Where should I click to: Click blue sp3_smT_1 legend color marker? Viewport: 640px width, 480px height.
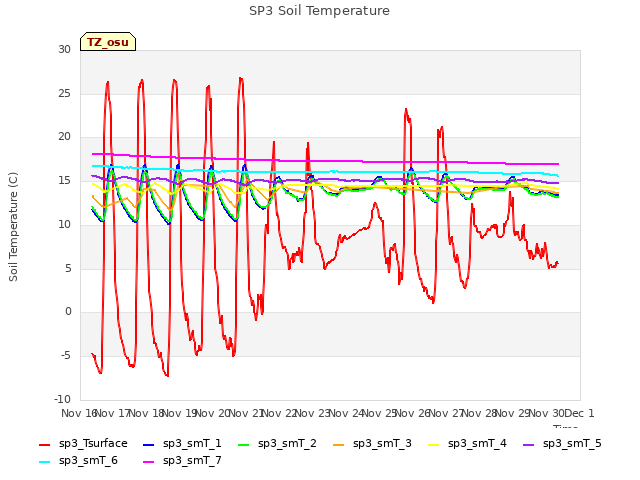149,444
